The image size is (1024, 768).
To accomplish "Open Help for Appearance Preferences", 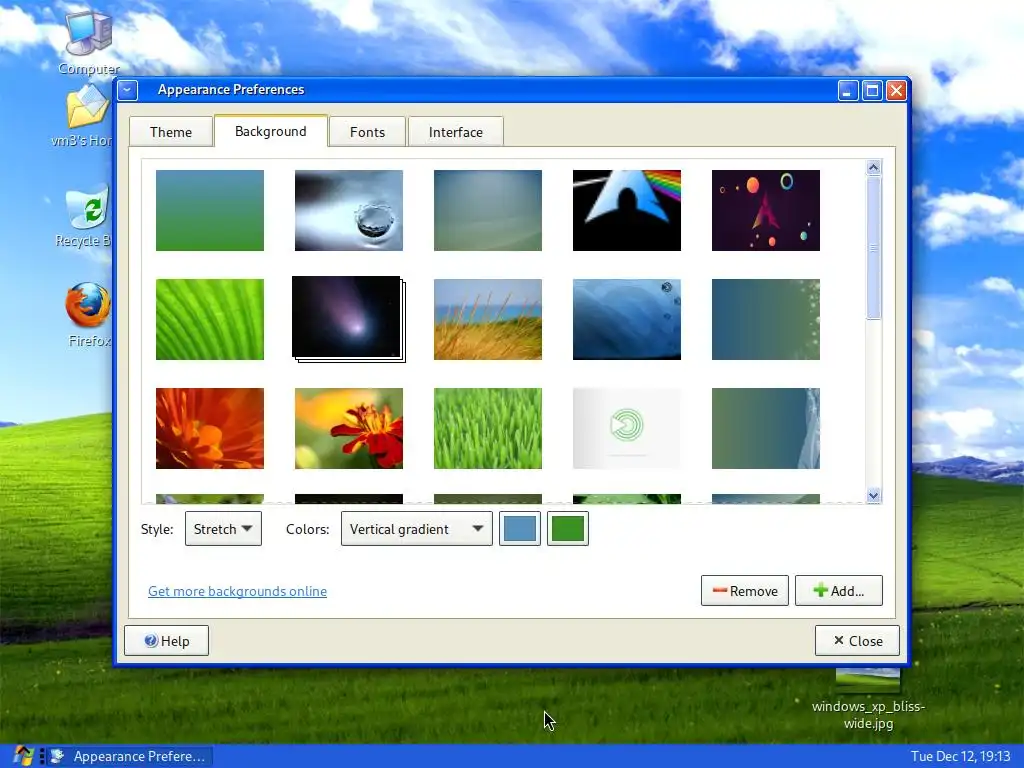I will click(x=167, y=641).
